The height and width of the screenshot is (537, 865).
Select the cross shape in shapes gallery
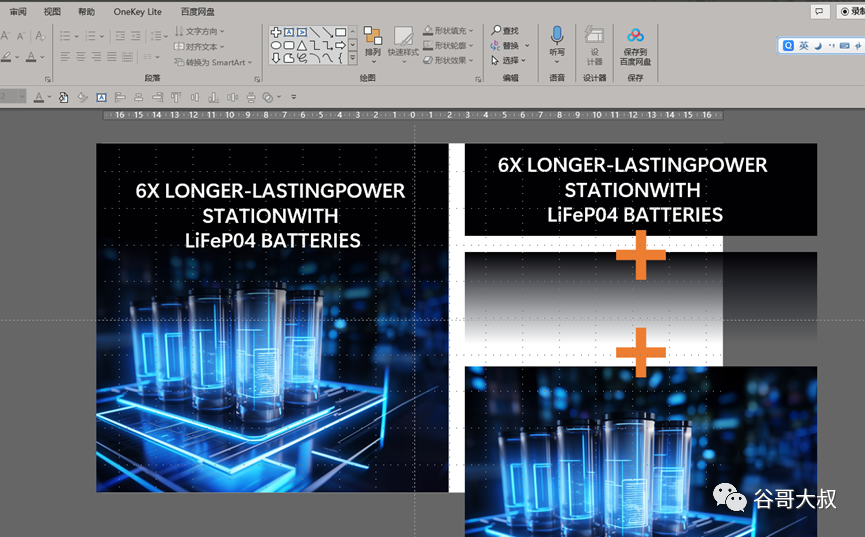(276, 32)
